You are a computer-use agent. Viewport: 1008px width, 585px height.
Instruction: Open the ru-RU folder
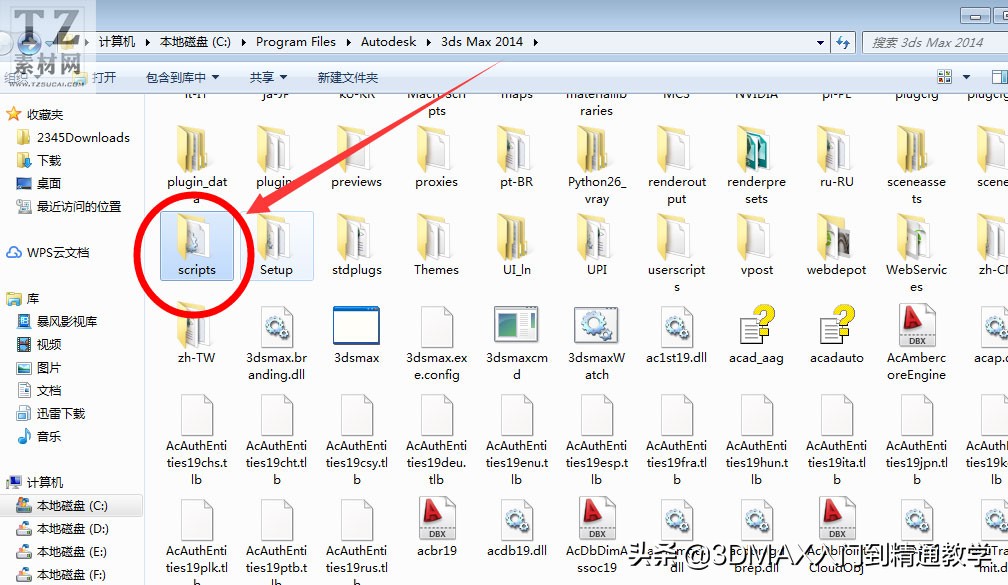pos(836,158)
